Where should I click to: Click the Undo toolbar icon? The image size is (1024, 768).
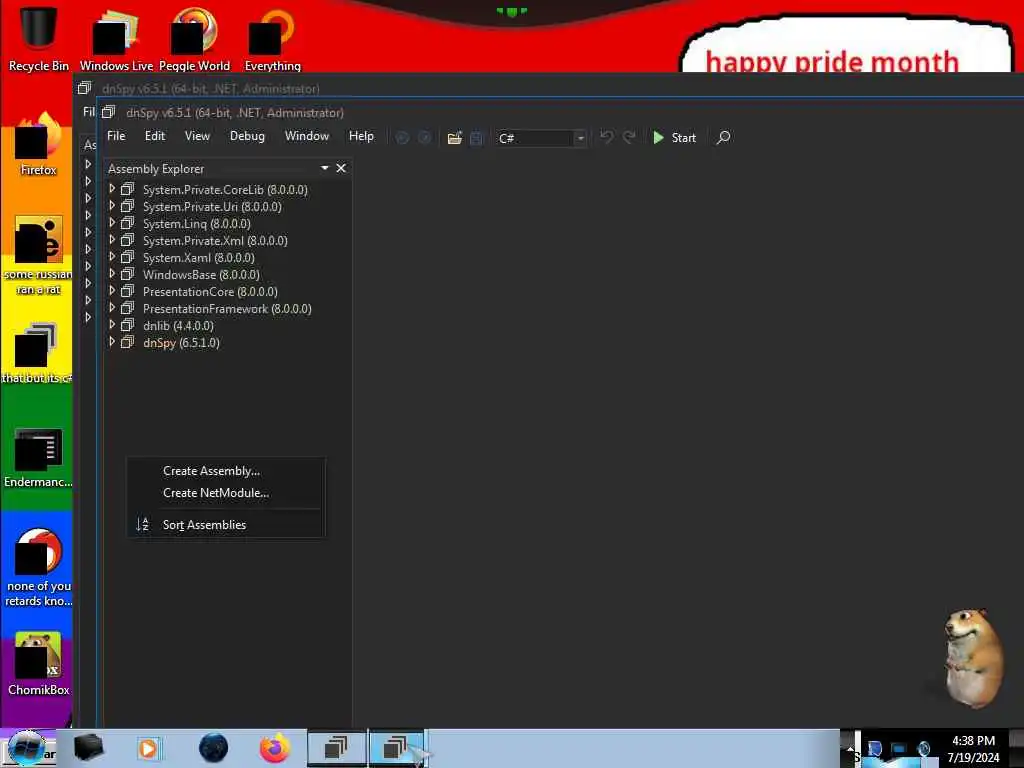pos(606,137)
